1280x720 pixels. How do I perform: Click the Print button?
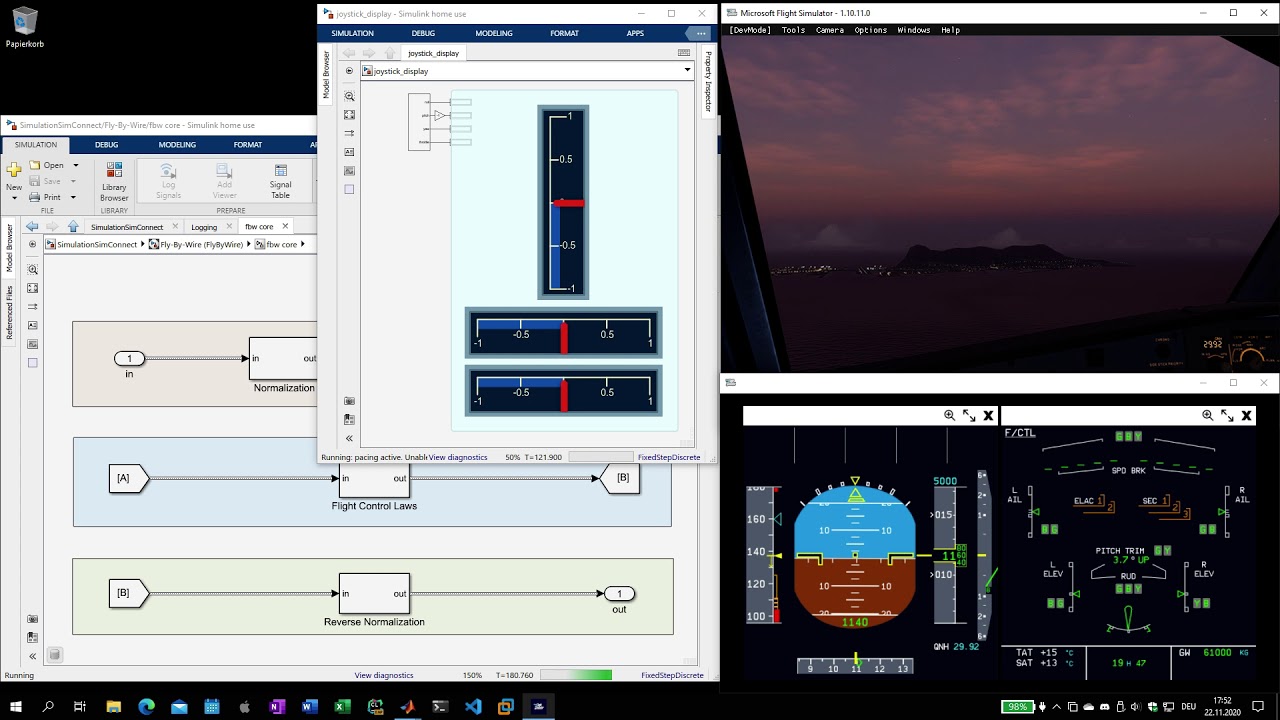pos(46,197)
